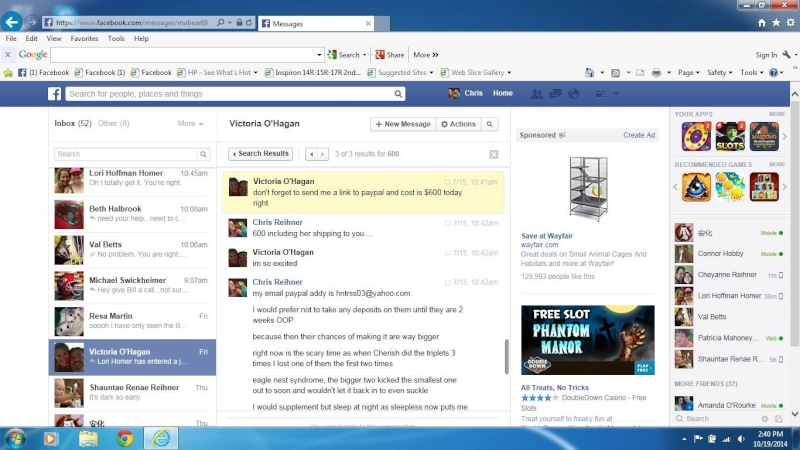Image resolution: width=800 pixels, height=450 pixels.
Task: Go to next search result arrow
Action: [x=322, y=154]
